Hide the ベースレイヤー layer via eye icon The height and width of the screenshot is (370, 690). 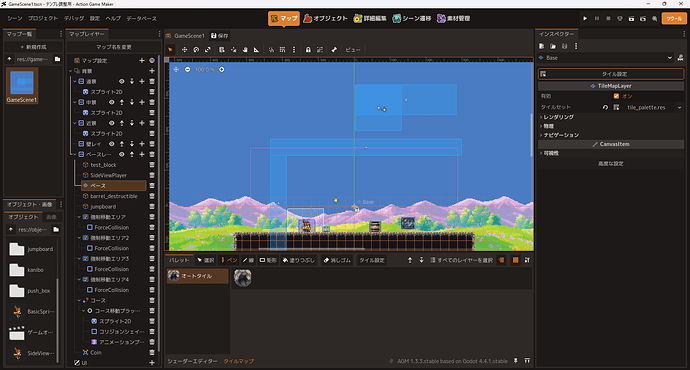pyautogui.click(x=121, y=154)
